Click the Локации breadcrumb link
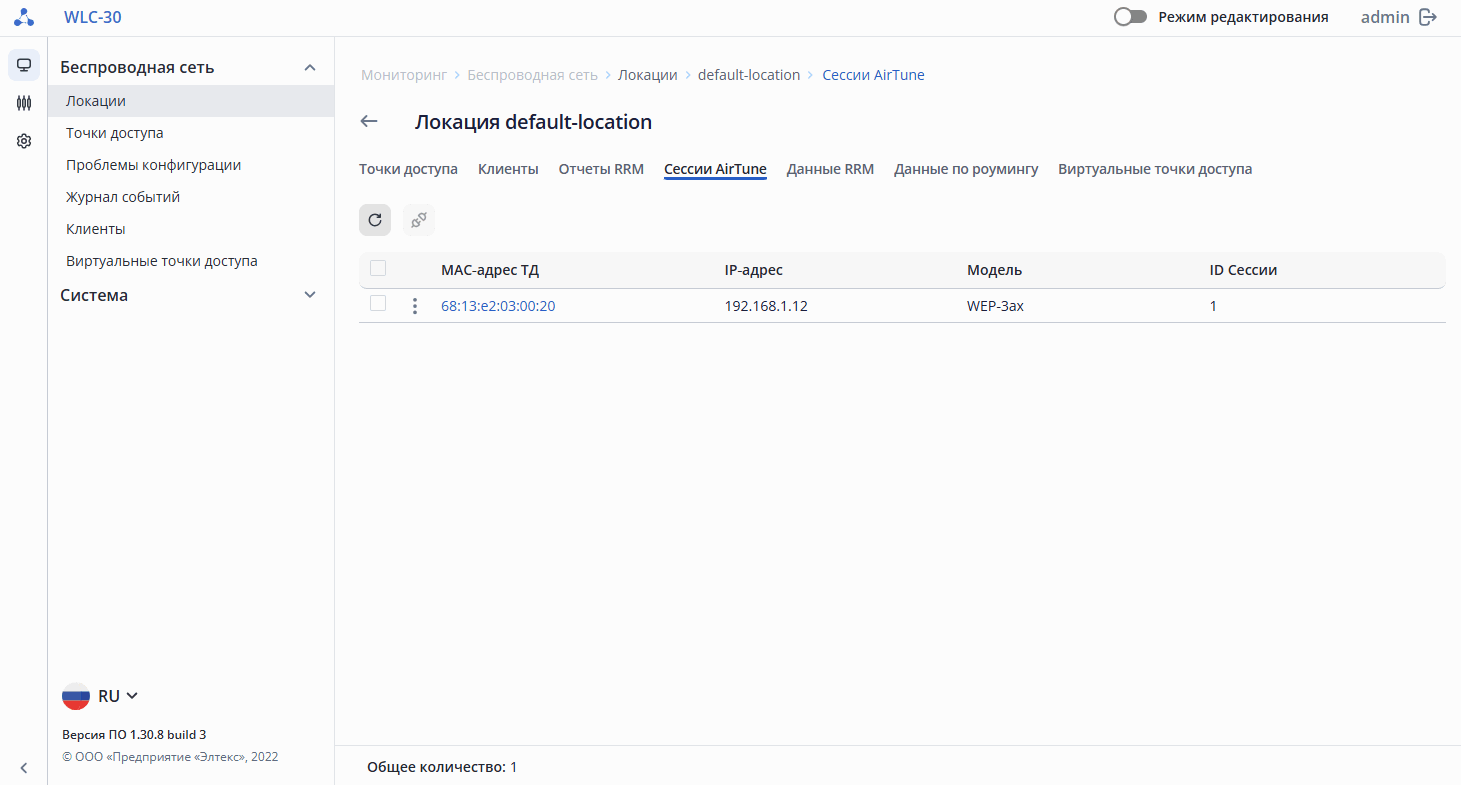Image resolution: width=1461 pixels, height=785 pixels. click(647, 75)
